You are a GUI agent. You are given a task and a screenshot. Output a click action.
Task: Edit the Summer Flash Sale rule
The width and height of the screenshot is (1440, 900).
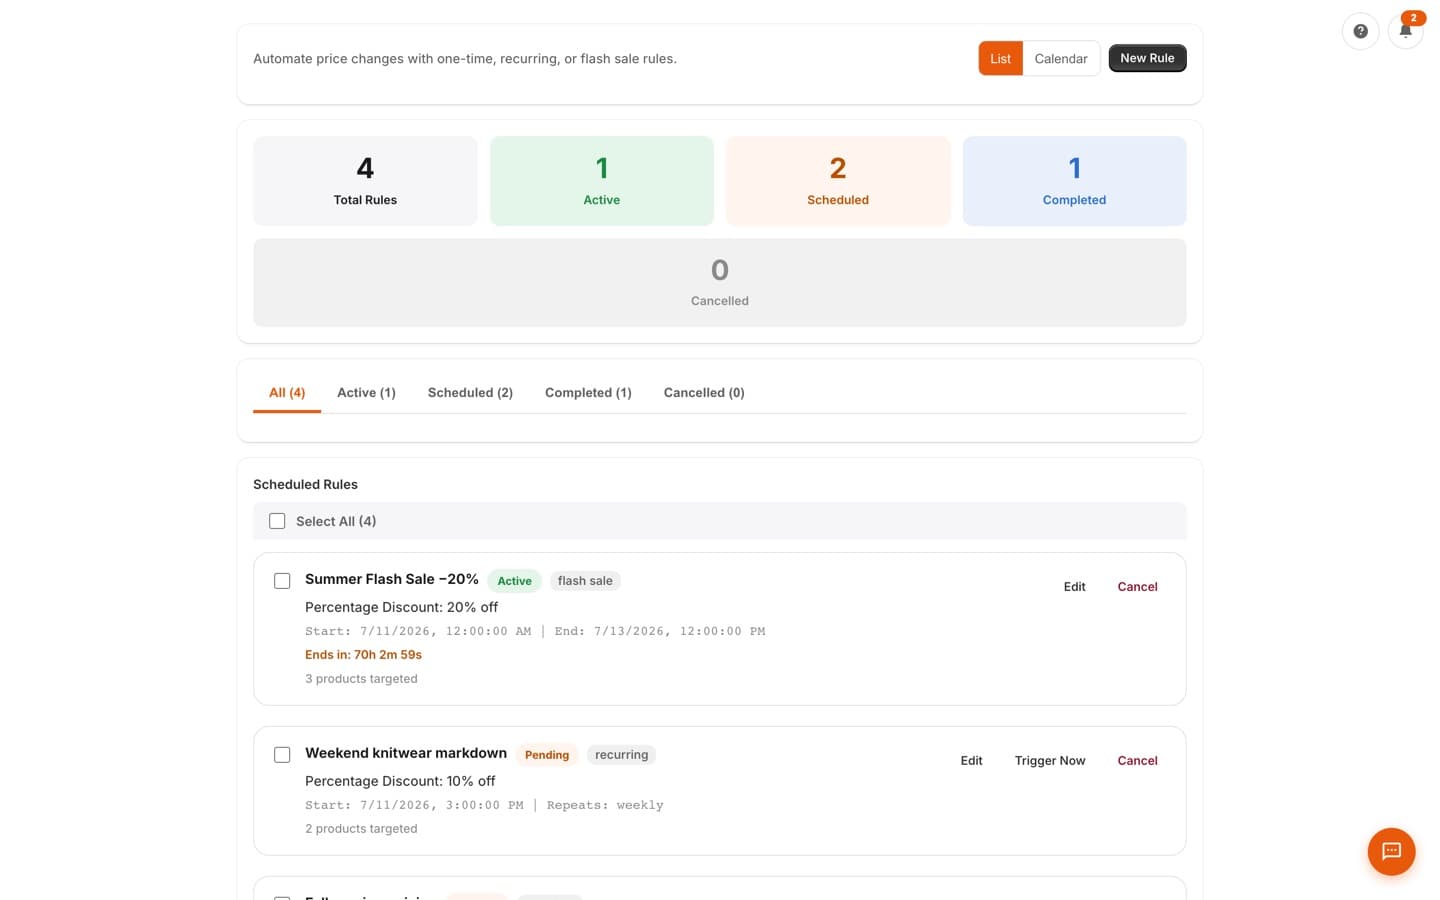click(x=1074, y=587)
